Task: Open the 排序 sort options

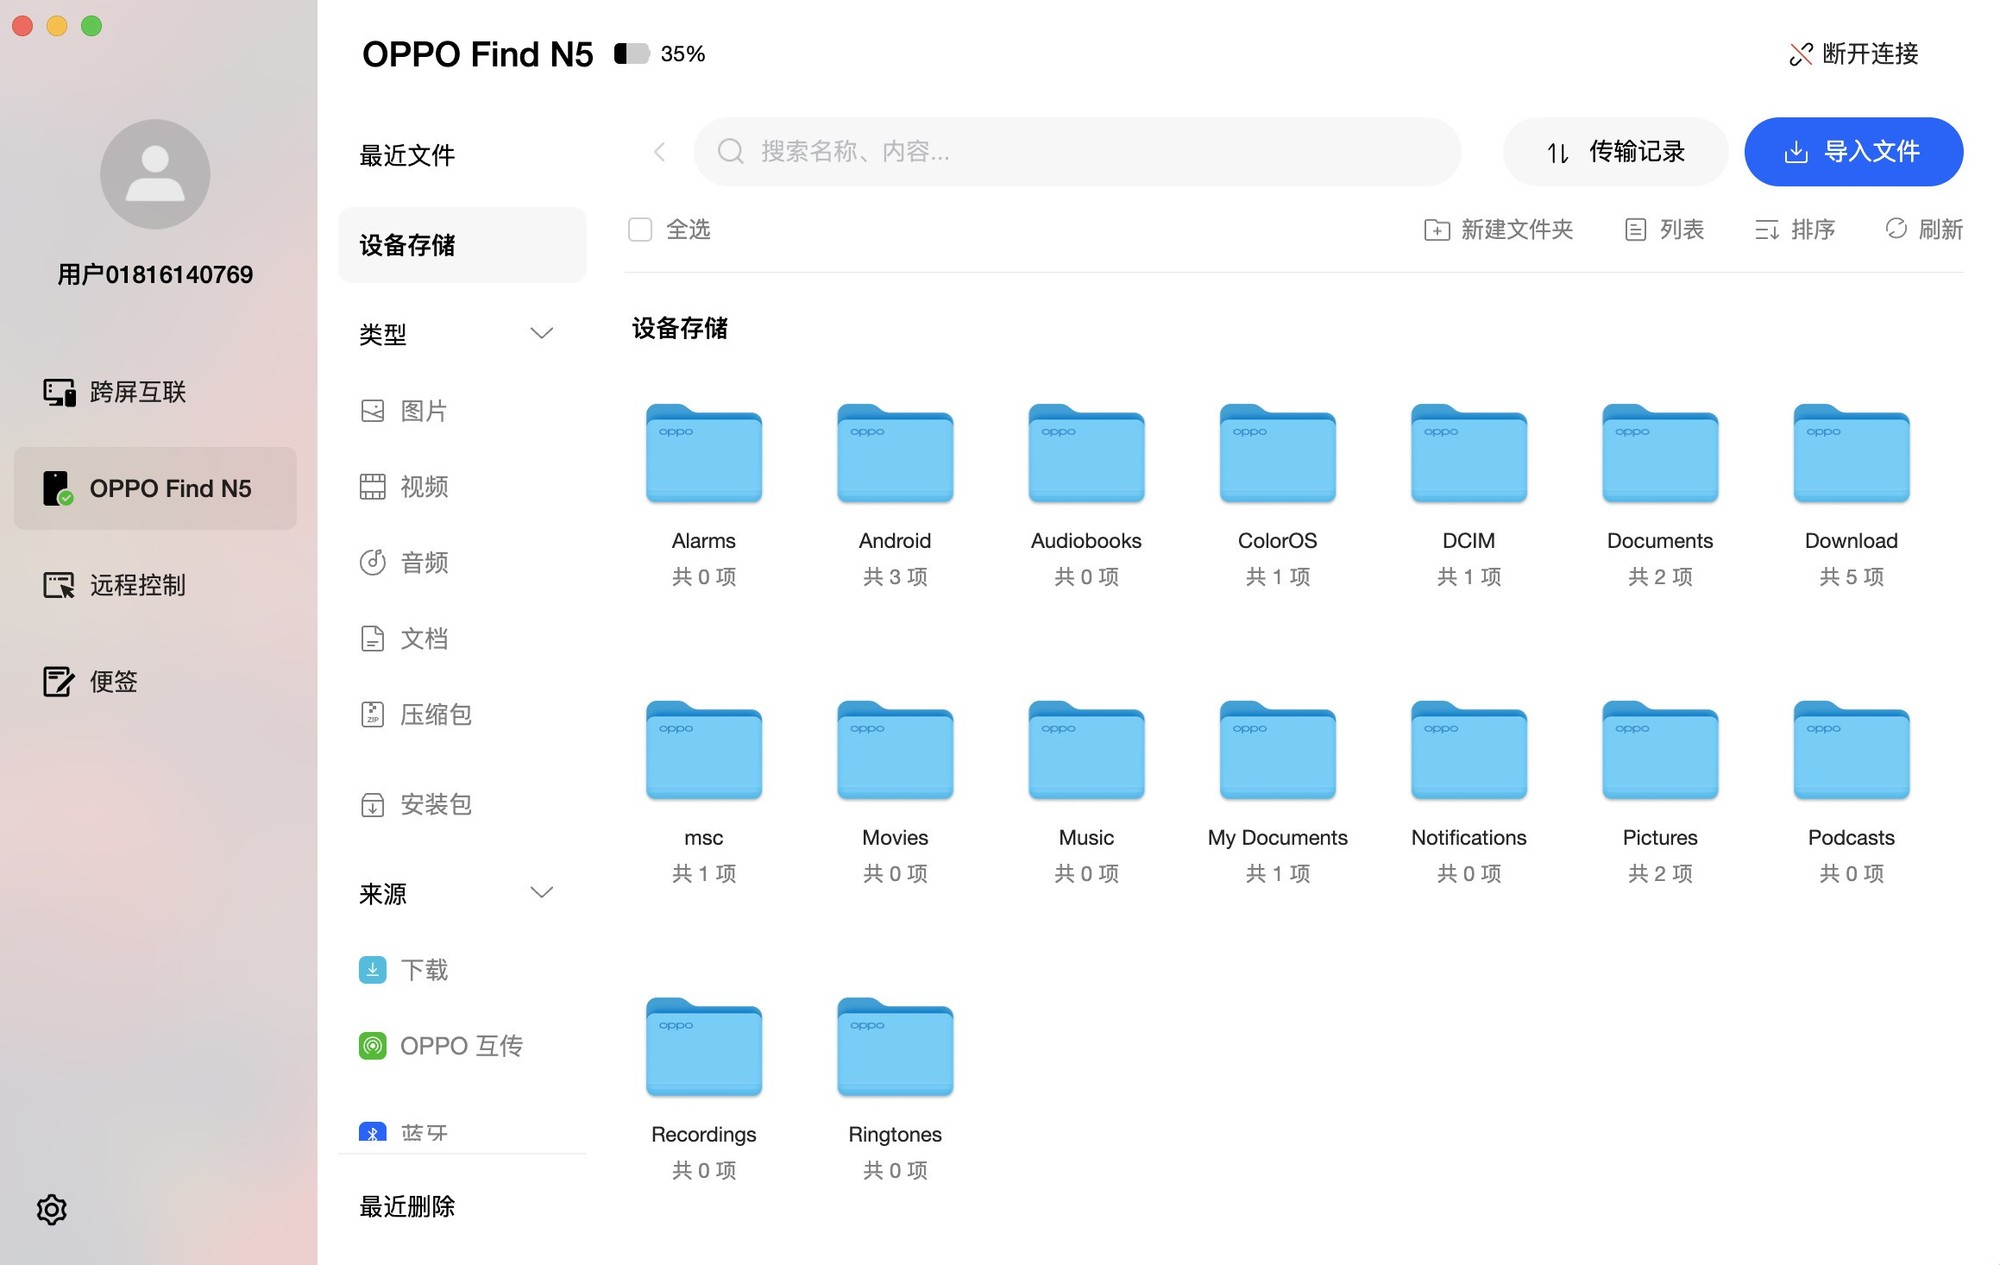Action: tap(1795, 230)
